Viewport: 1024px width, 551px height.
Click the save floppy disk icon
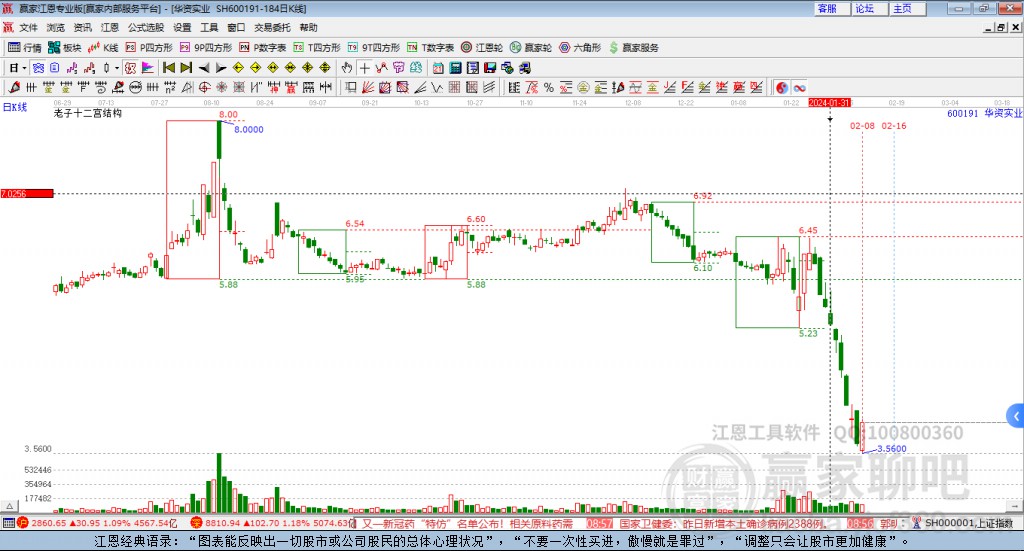click(x=490, y=68)
